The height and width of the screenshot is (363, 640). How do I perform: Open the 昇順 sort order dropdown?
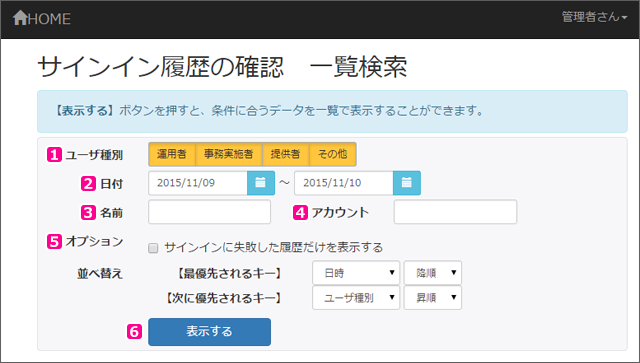tap(433, 298)
